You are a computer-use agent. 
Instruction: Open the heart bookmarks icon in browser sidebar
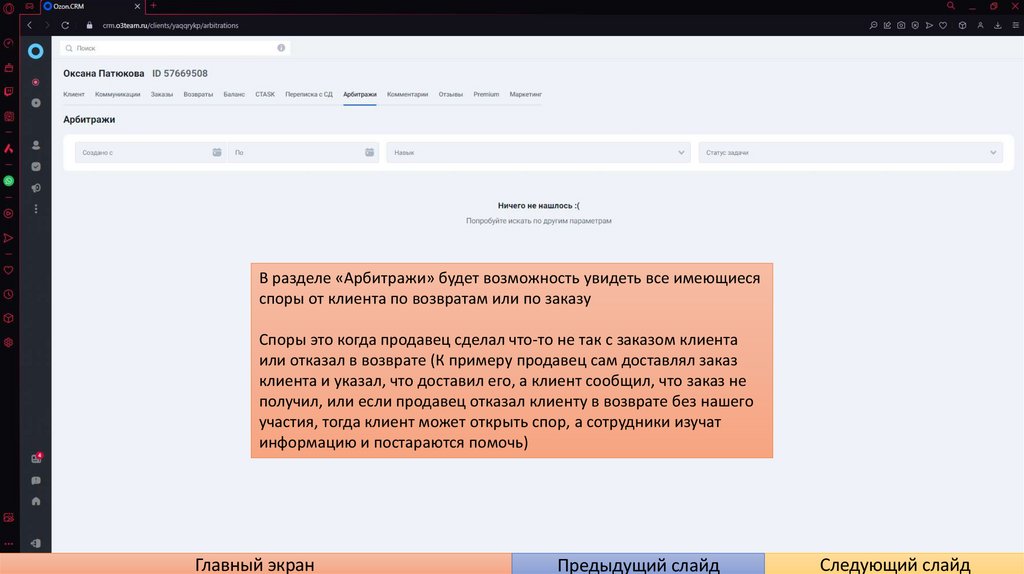click(x=8, y=270)
